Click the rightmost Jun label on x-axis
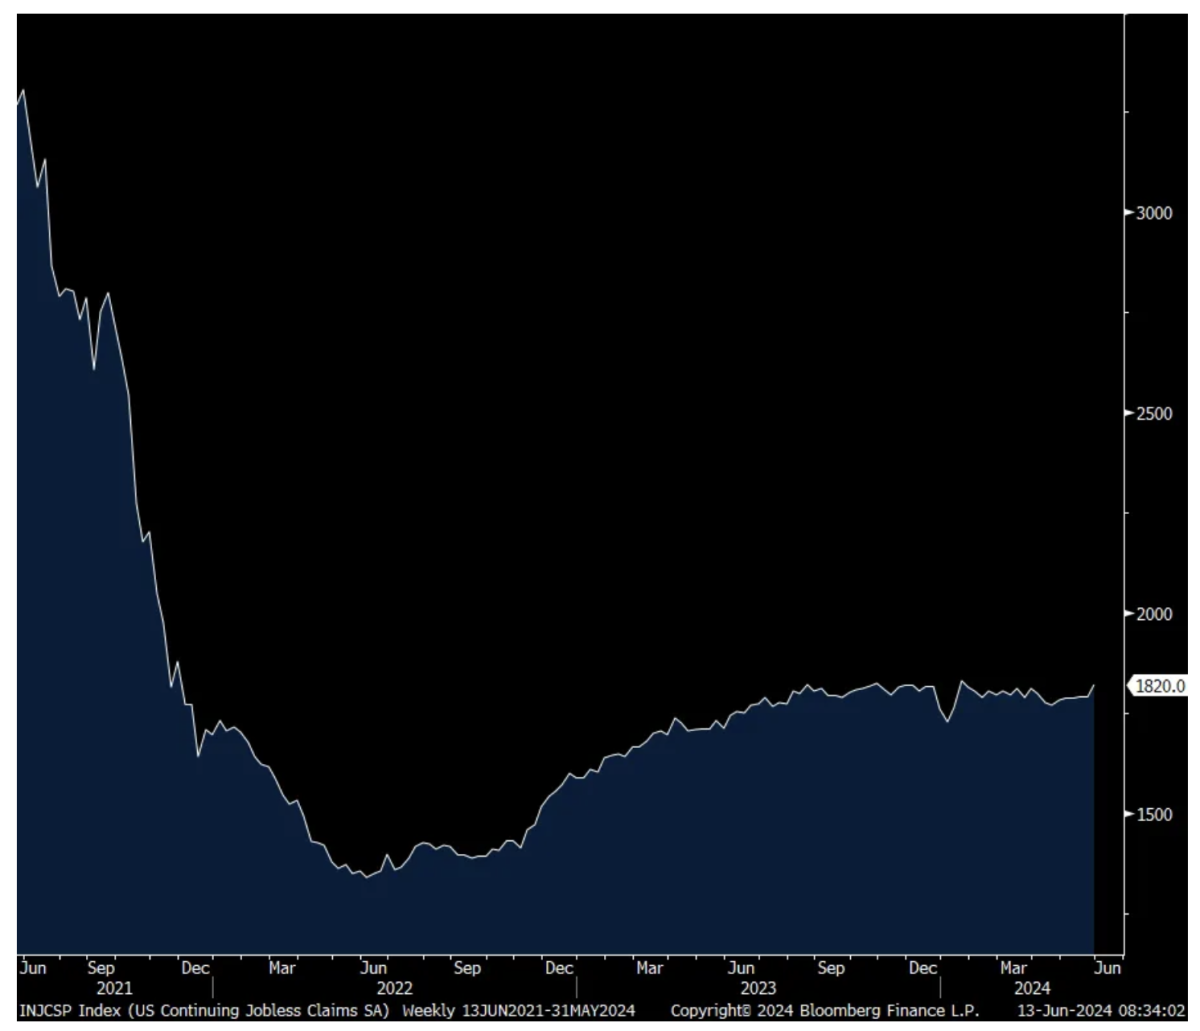The image size is (1200, 1031). click(x=1107, y=968)
